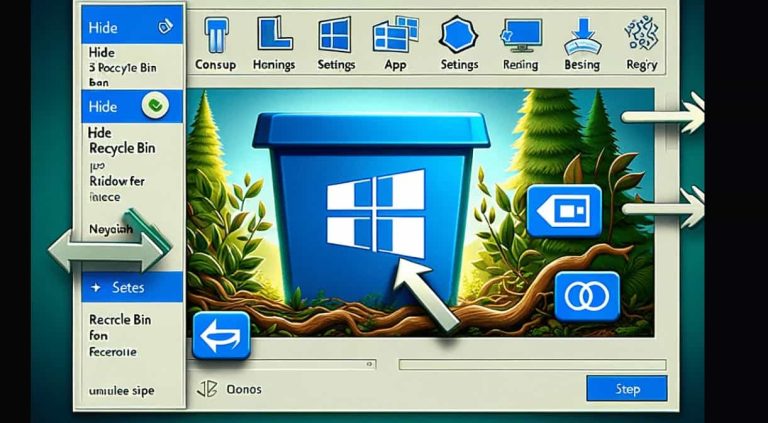Click the icon beside Oonos label
768x423 pixels.
207,389
